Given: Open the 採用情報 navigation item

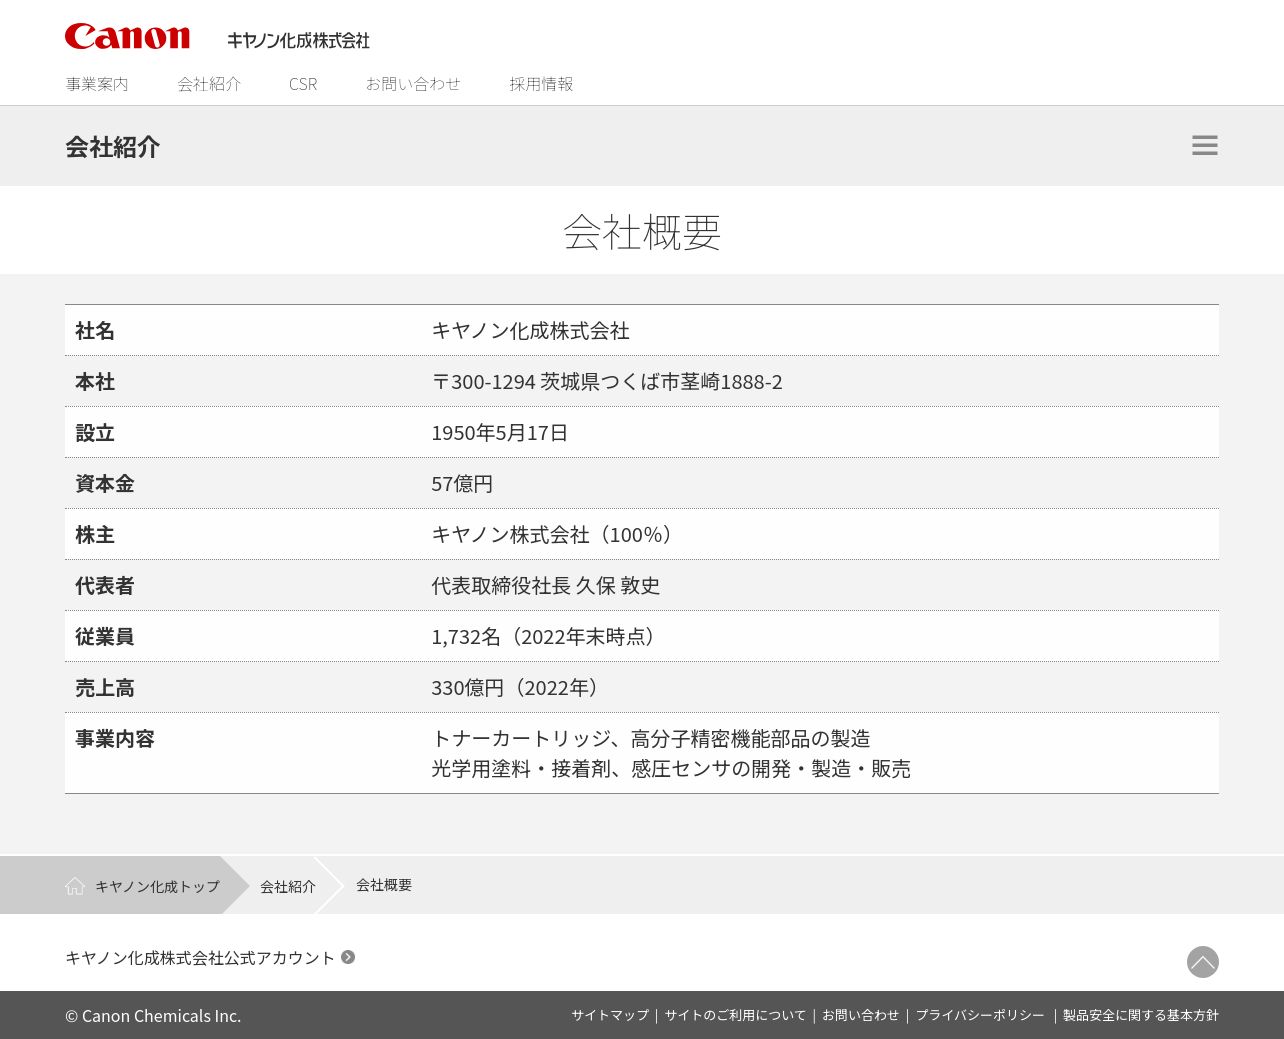Looking at the screenshot, I should coord(541,84).
